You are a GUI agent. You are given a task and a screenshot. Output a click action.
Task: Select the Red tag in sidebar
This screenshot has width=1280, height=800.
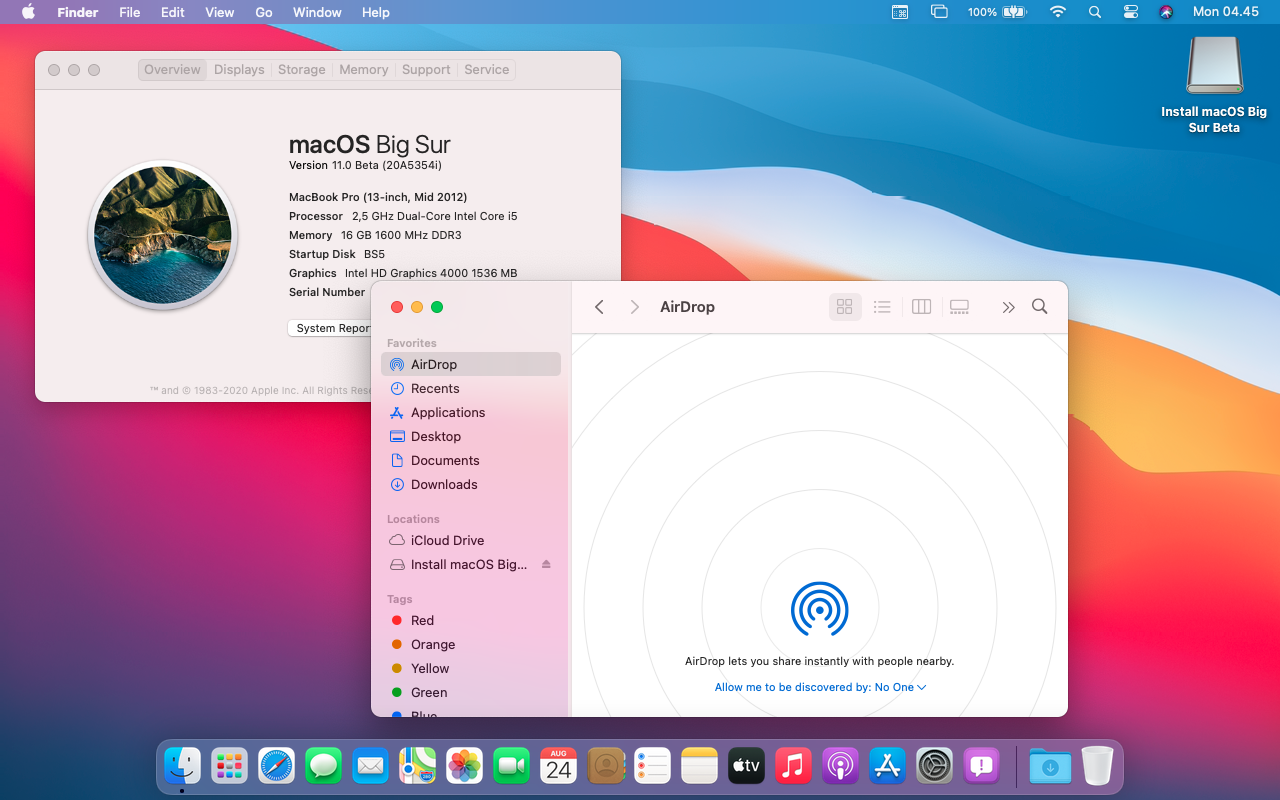tap(471, 620)
